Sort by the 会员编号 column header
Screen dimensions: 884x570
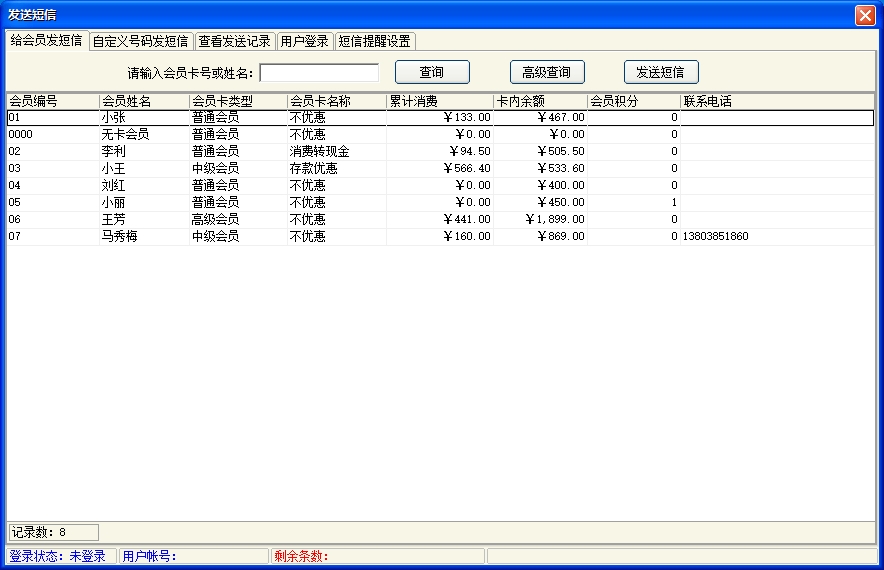(x=52, y=101)
